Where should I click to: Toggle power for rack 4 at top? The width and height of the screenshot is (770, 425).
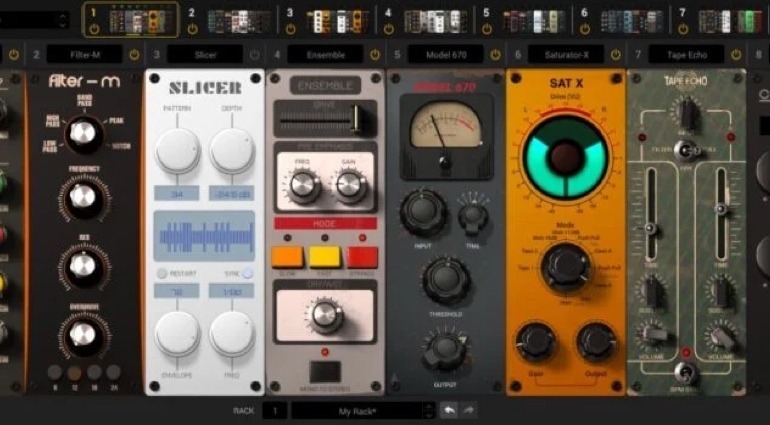pos(388,29)
